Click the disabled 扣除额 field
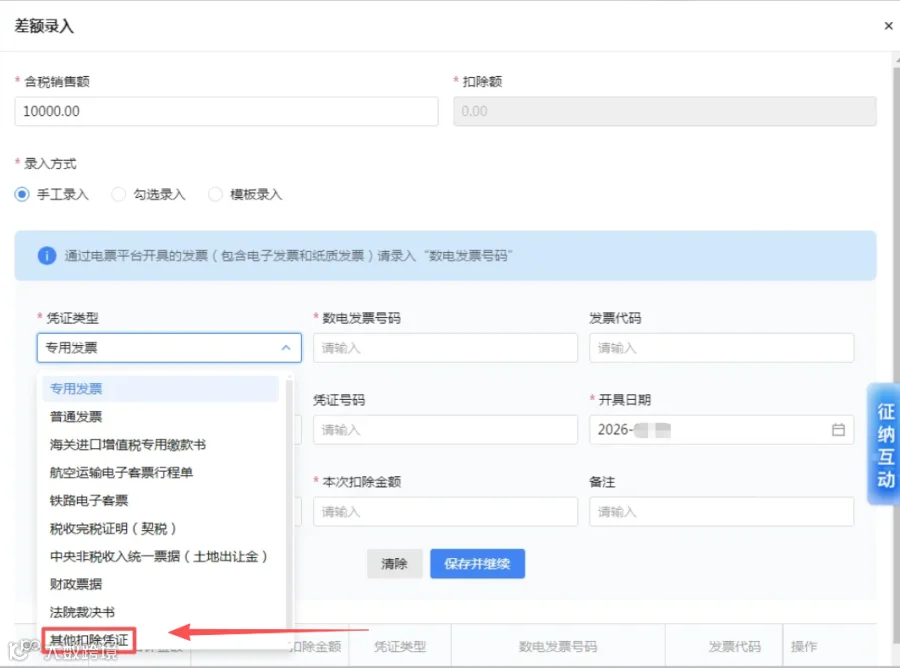The height and width of the screenshot is (668, 900). [x=665, y=111]
